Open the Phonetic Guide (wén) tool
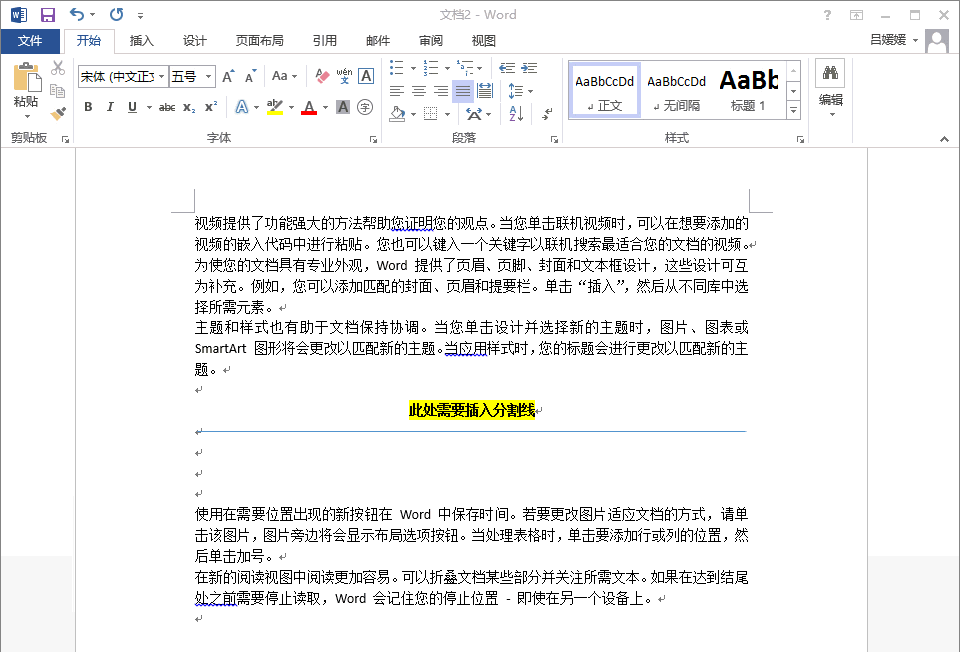Image resolution: width=960 pixels, height=652 pixels. click(345, 75)
